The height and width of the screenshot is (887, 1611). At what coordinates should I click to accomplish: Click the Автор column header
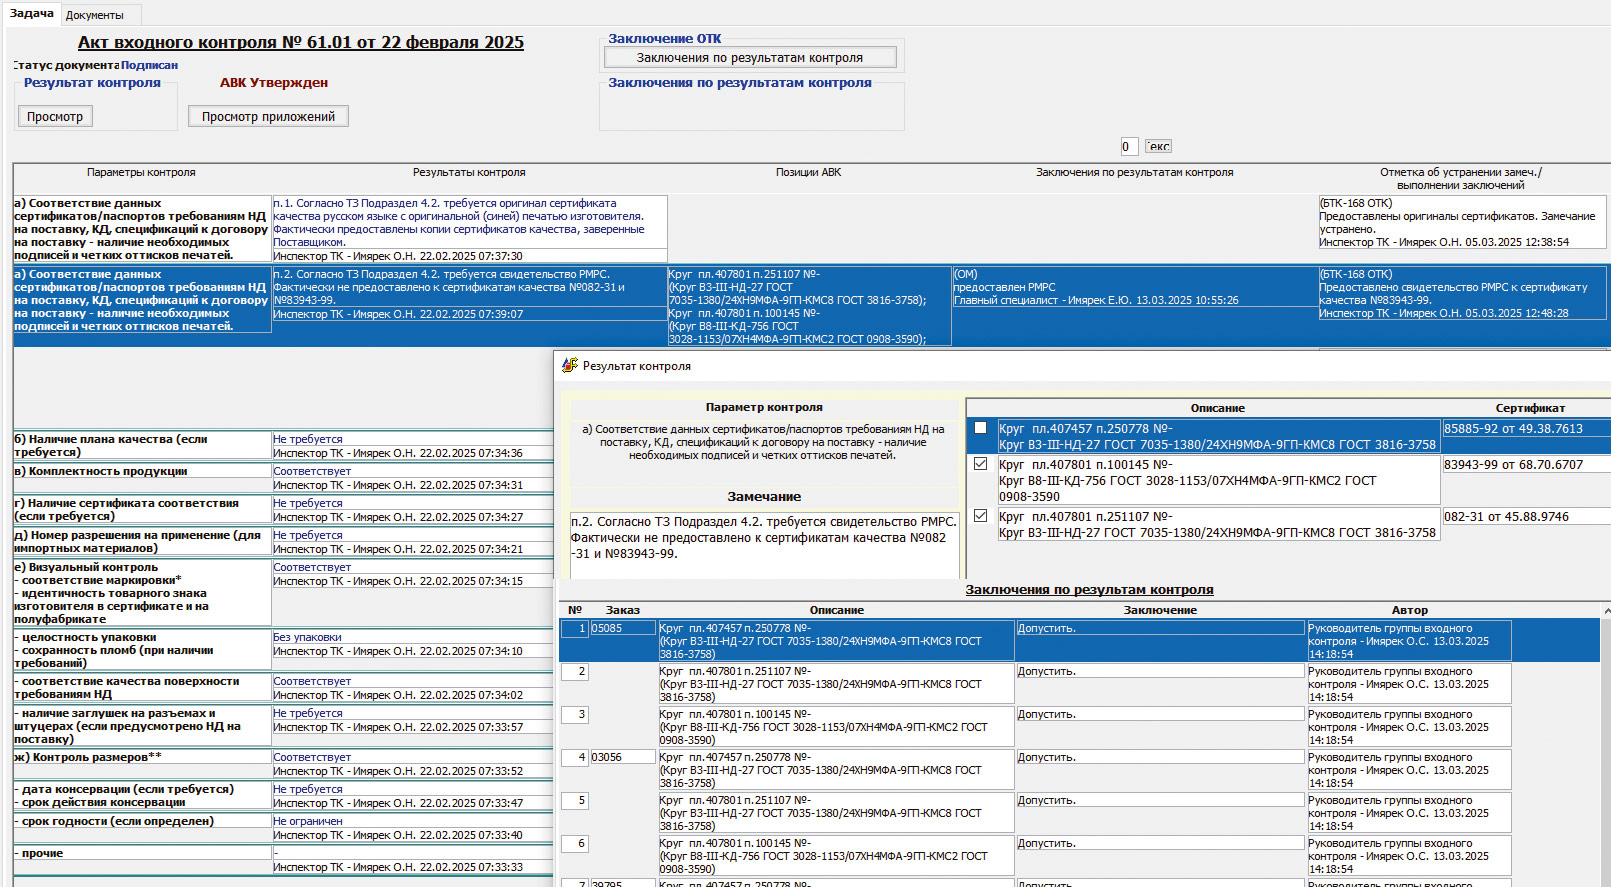pos(1409,610)
